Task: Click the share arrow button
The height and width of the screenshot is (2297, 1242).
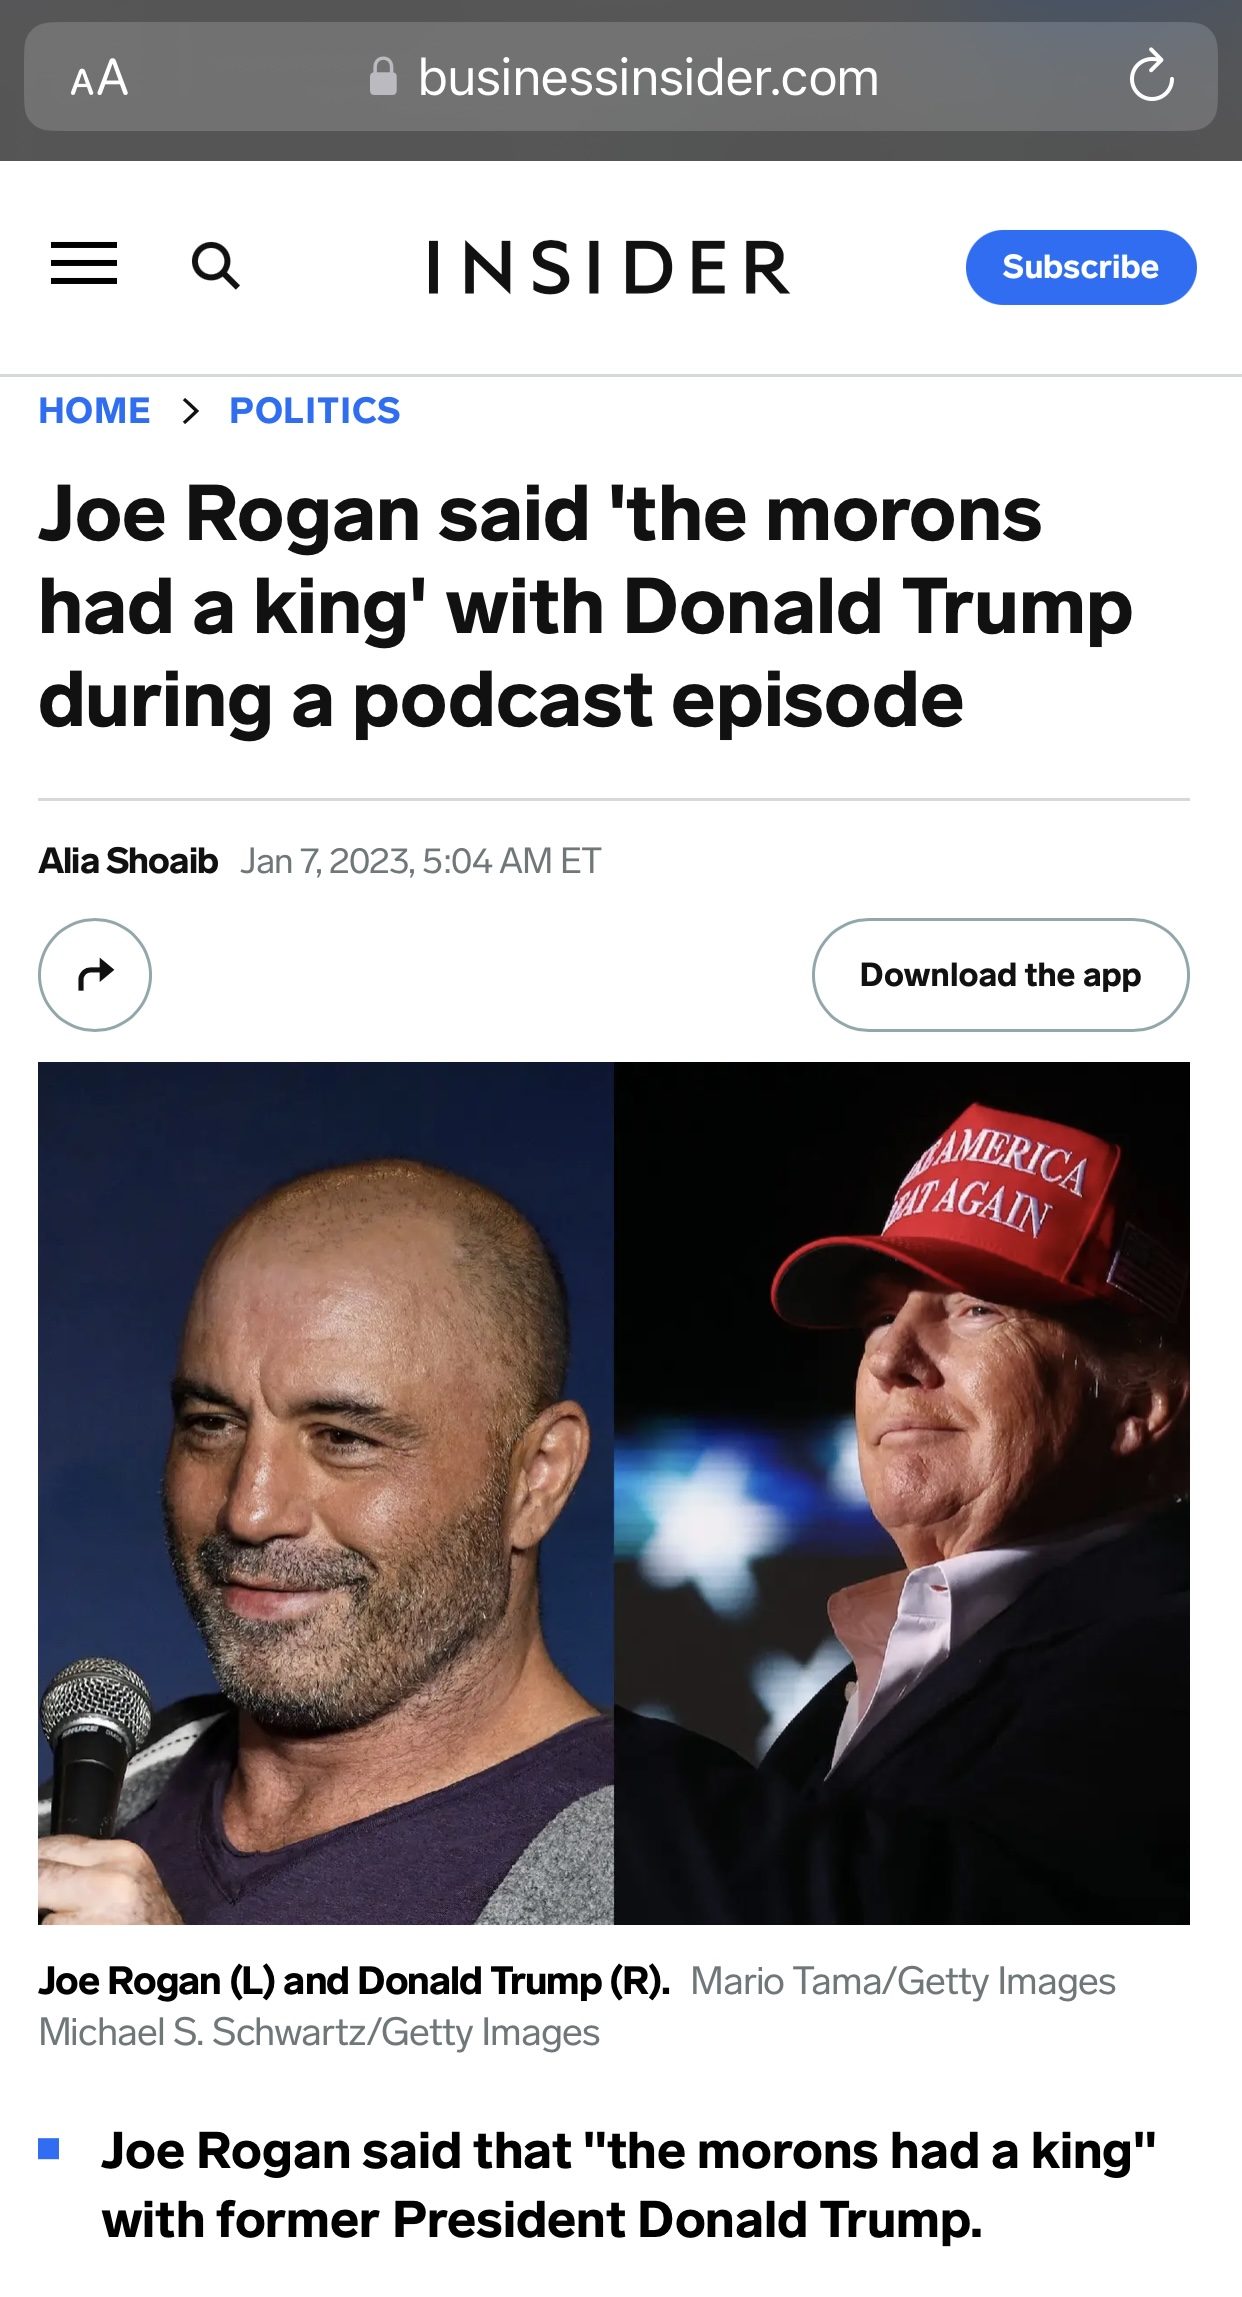Action: (95, 974)
